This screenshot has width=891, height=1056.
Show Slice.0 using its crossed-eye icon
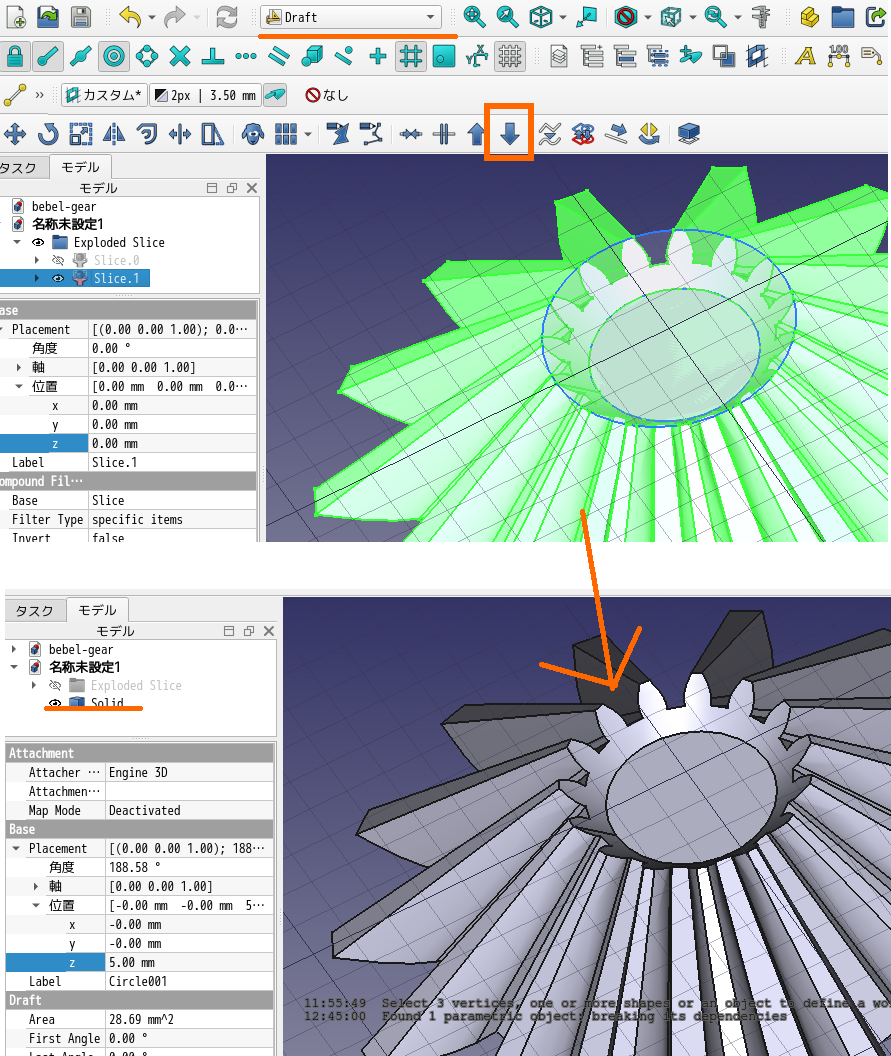58,261
